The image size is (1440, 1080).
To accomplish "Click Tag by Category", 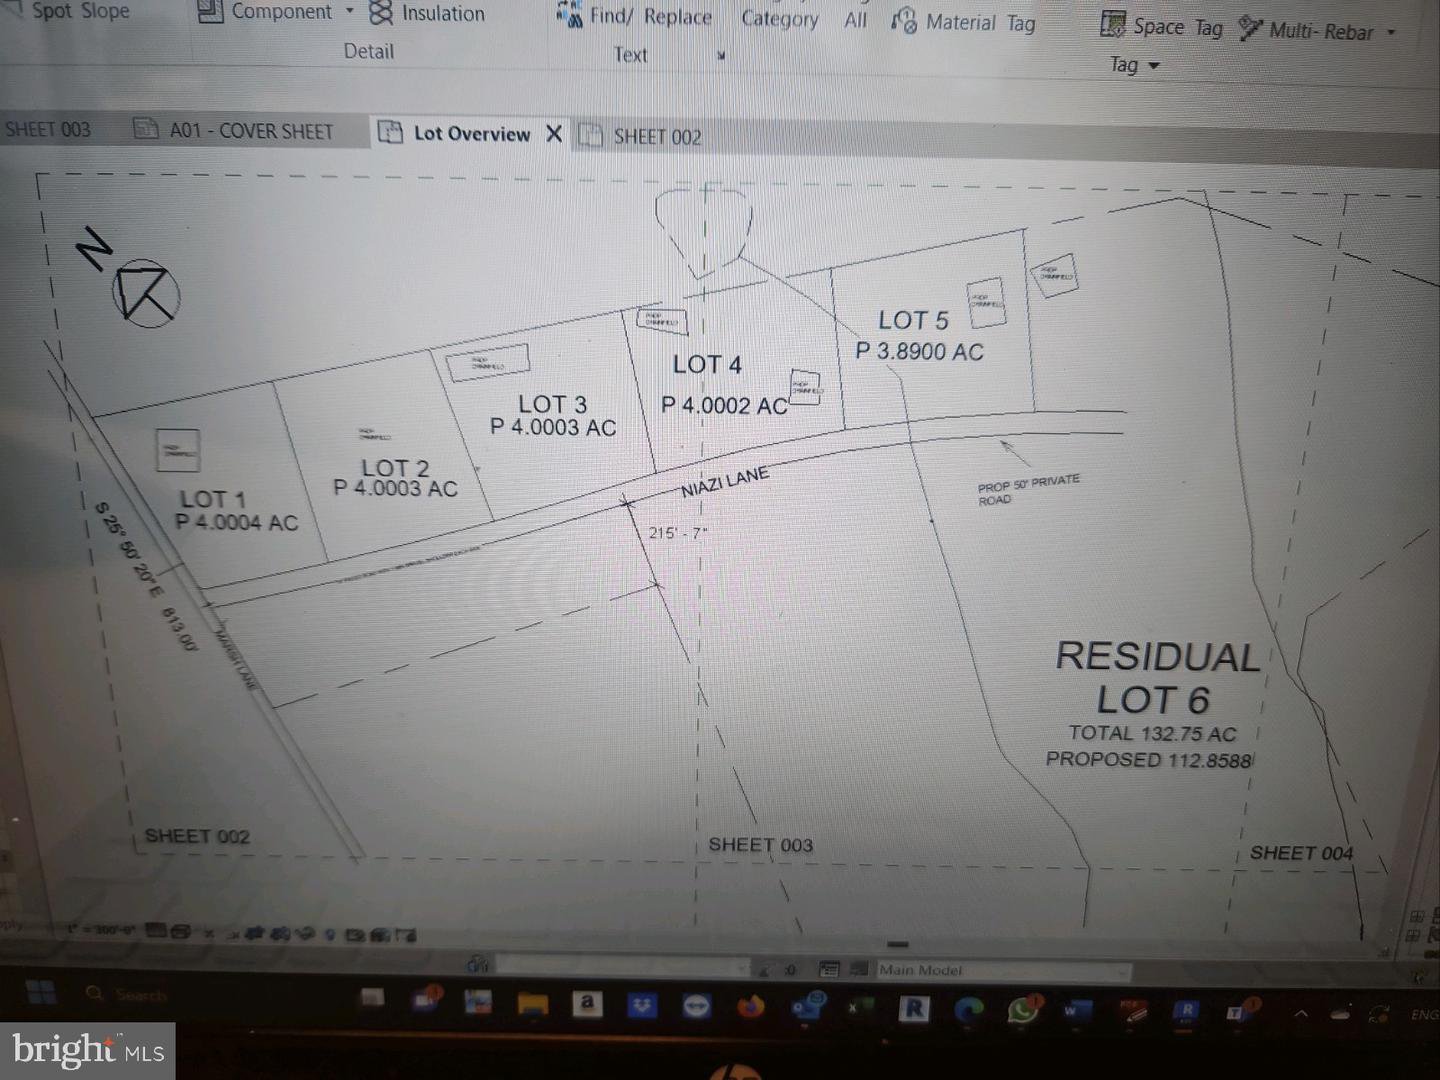I will [x=779, y=19].
